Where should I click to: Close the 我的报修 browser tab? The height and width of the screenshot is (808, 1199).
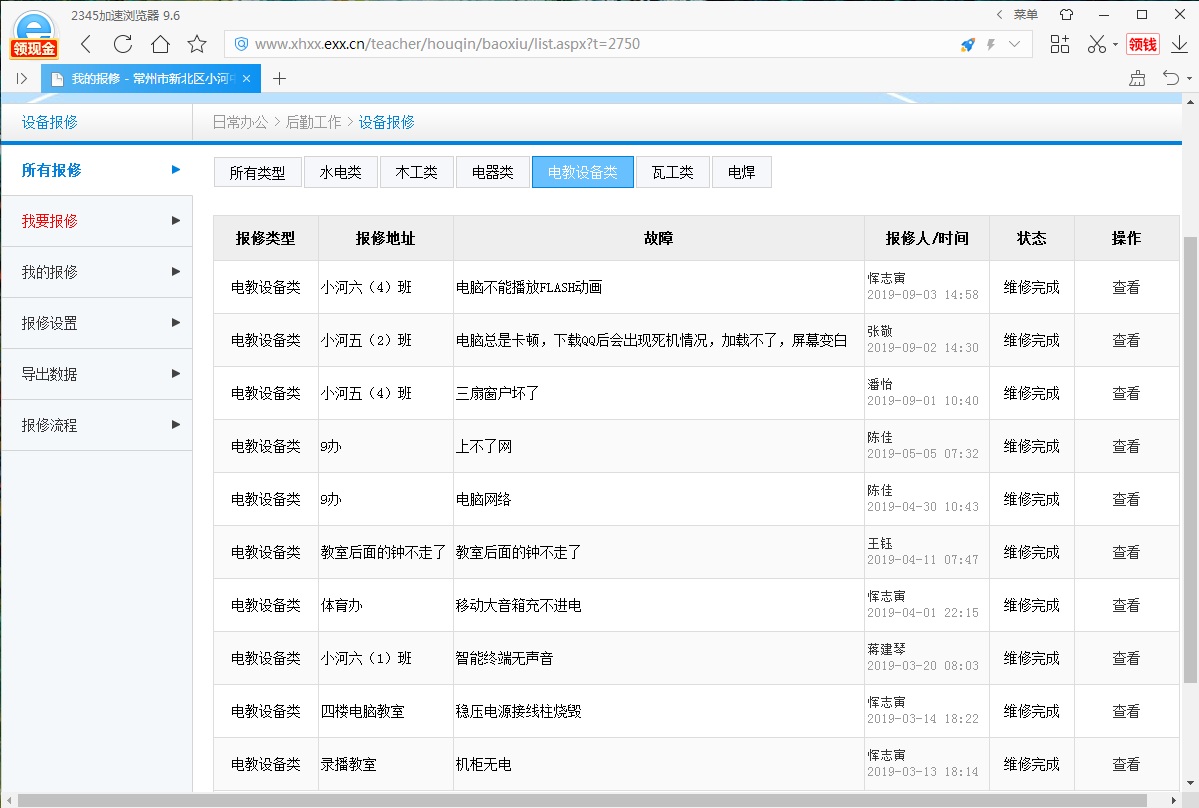246,79
